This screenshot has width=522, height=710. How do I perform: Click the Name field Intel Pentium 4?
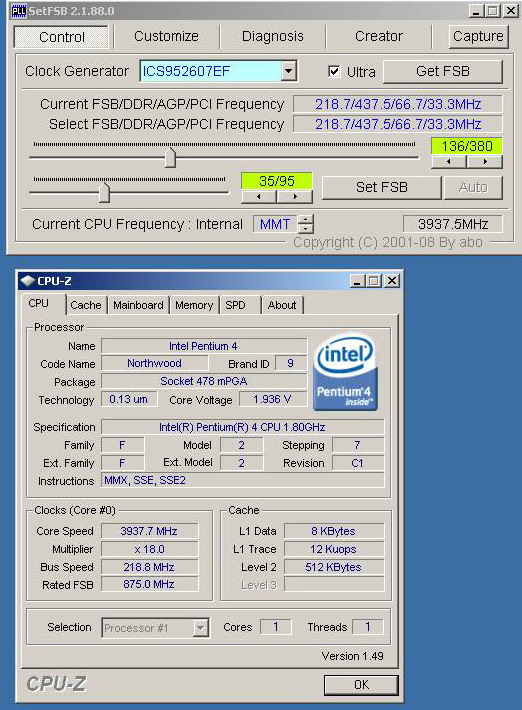(204, 346)
